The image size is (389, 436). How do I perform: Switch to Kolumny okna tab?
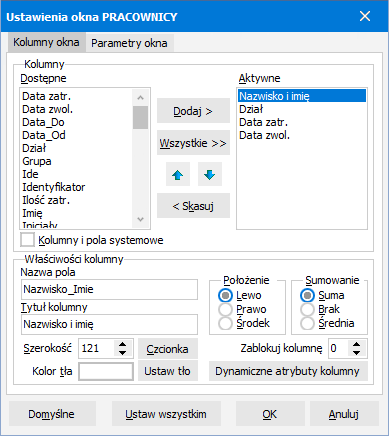pos(46,42)
